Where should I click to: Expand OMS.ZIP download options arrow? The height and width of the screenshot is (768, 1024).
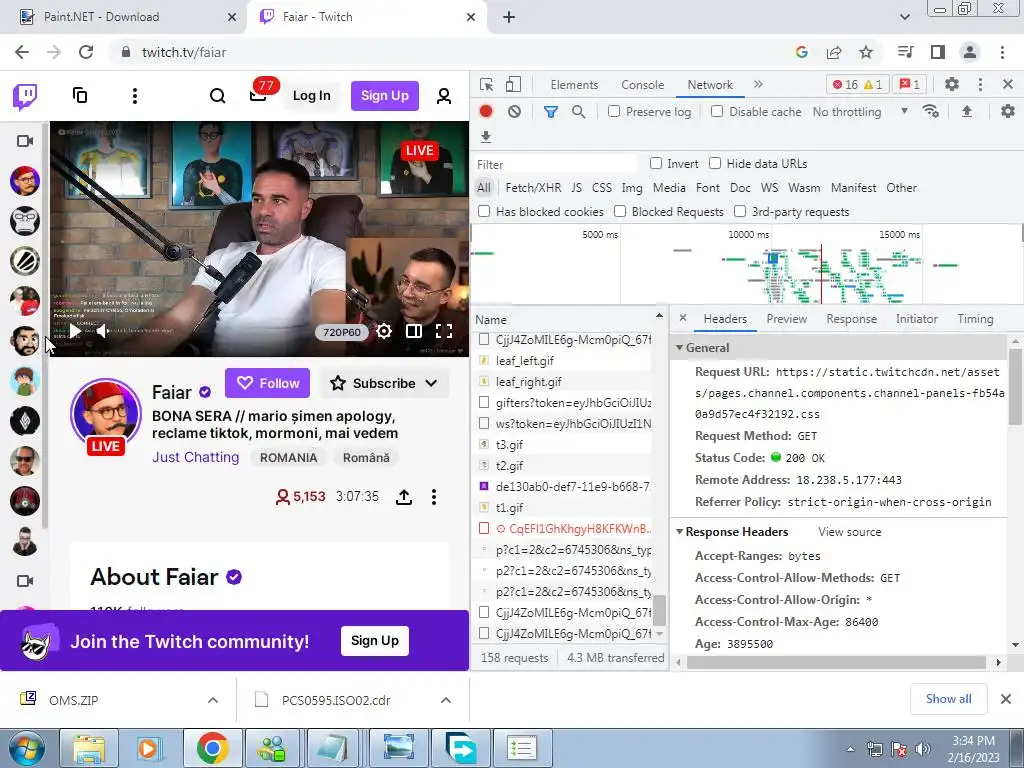pyautogui.click(x=213, y=700)
